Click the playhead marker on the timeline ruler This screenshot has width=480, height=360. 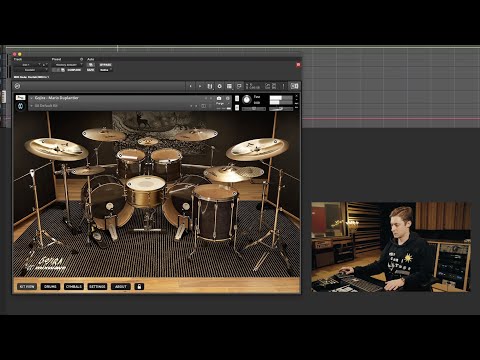point(117,49)
